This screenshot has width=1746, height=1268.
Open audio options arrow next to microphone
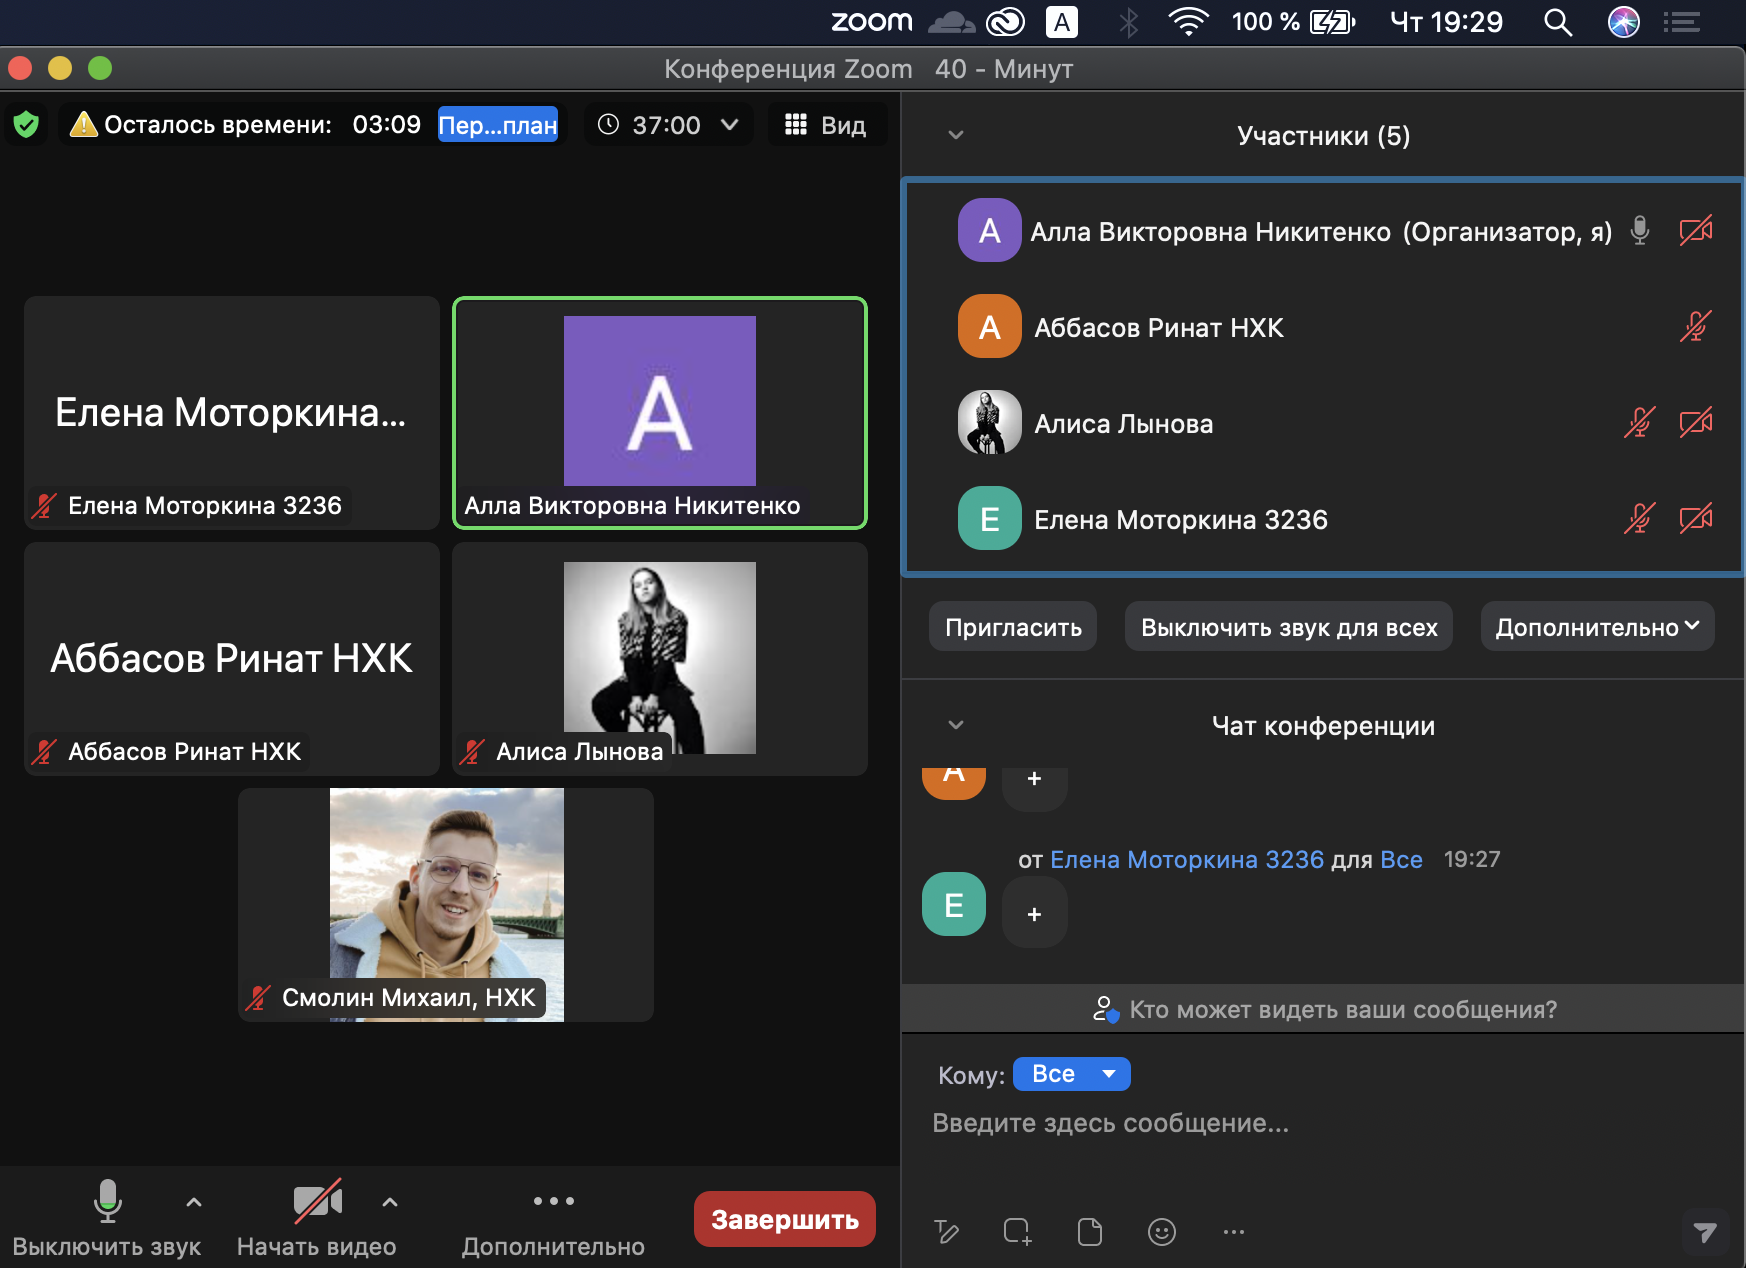(x=194, y=1202)
